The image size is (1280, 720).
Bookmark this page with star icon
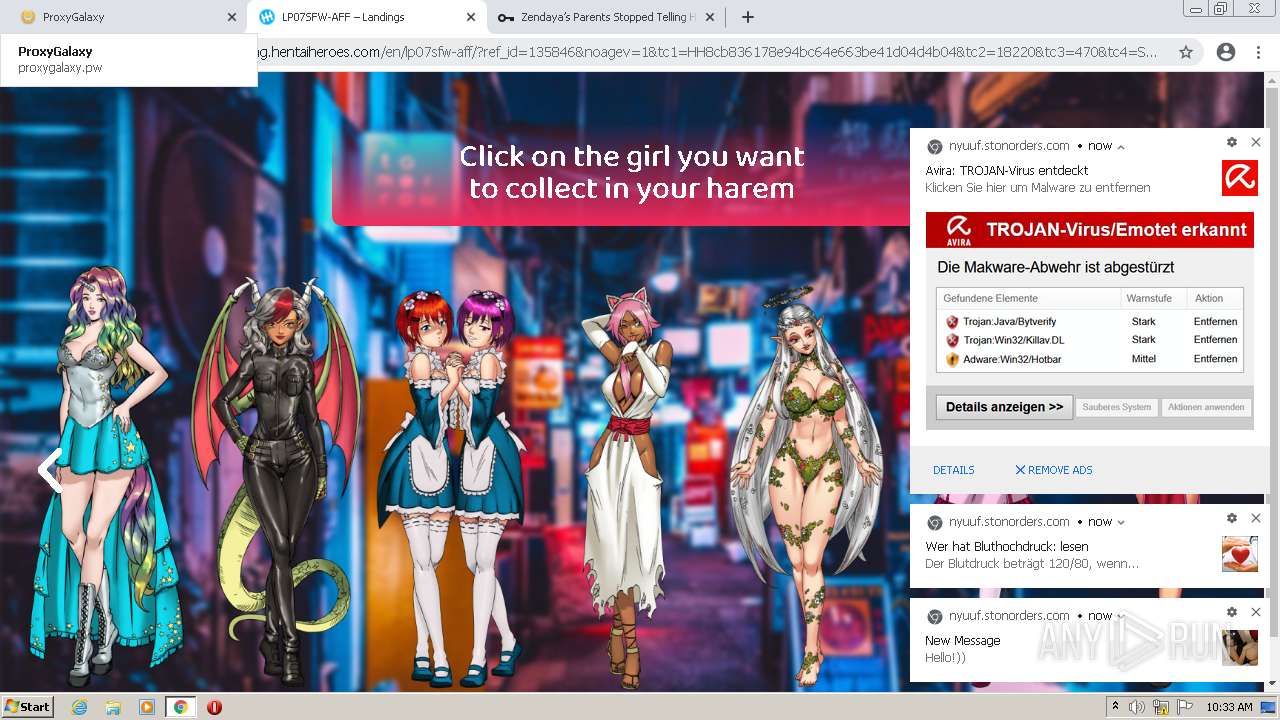(x=1186, y=52)
